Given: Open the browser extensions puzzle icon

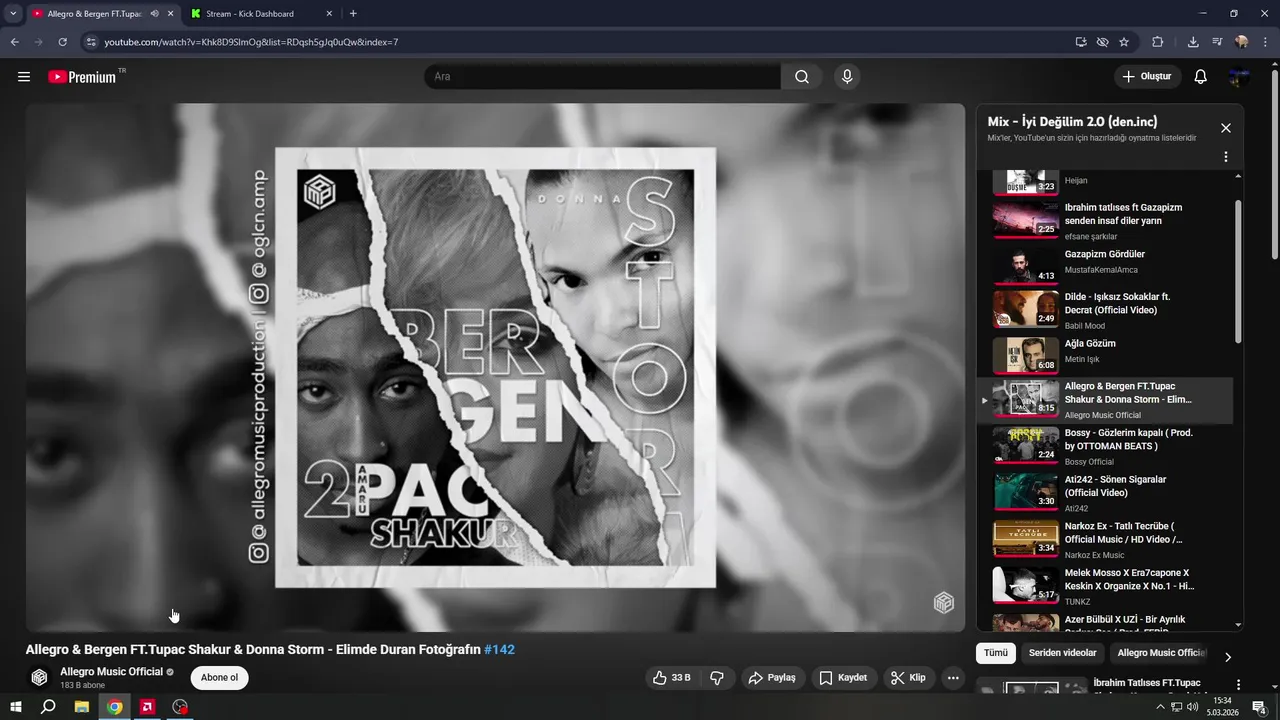Looking at the screenshot, I should pos(1158,42).
